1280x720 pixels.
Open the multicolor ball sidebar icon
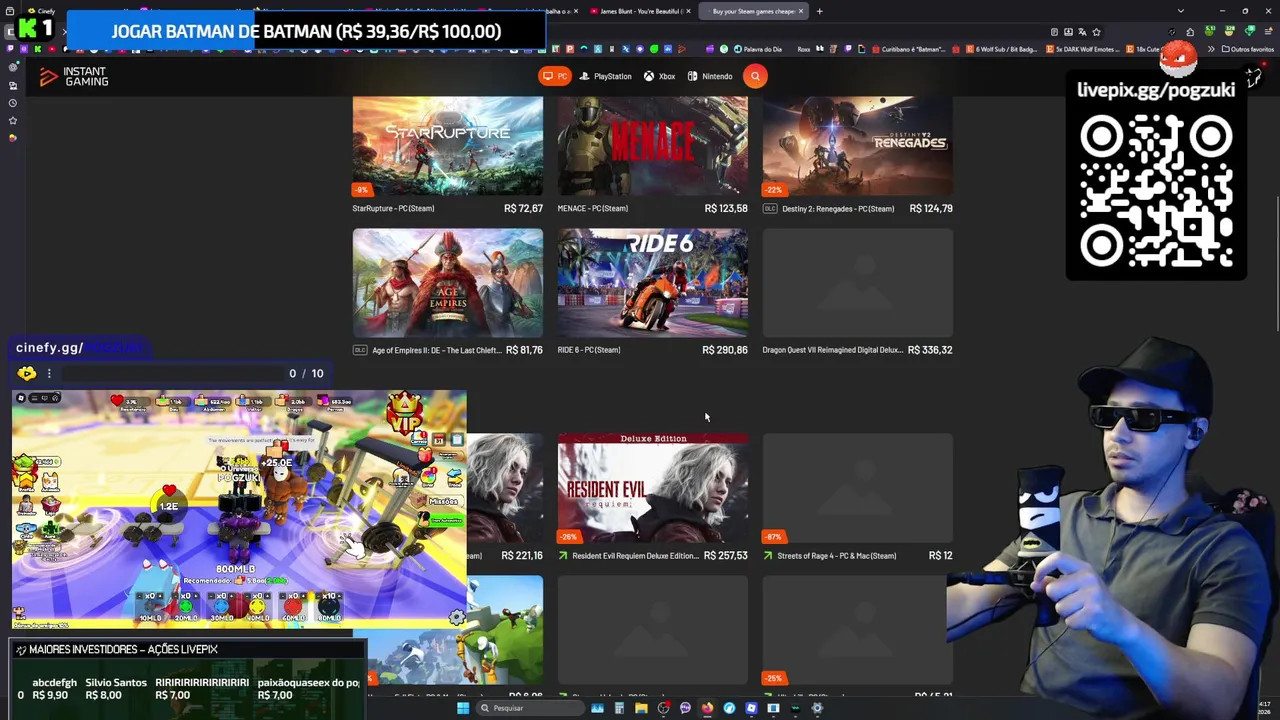pos(12,137)
